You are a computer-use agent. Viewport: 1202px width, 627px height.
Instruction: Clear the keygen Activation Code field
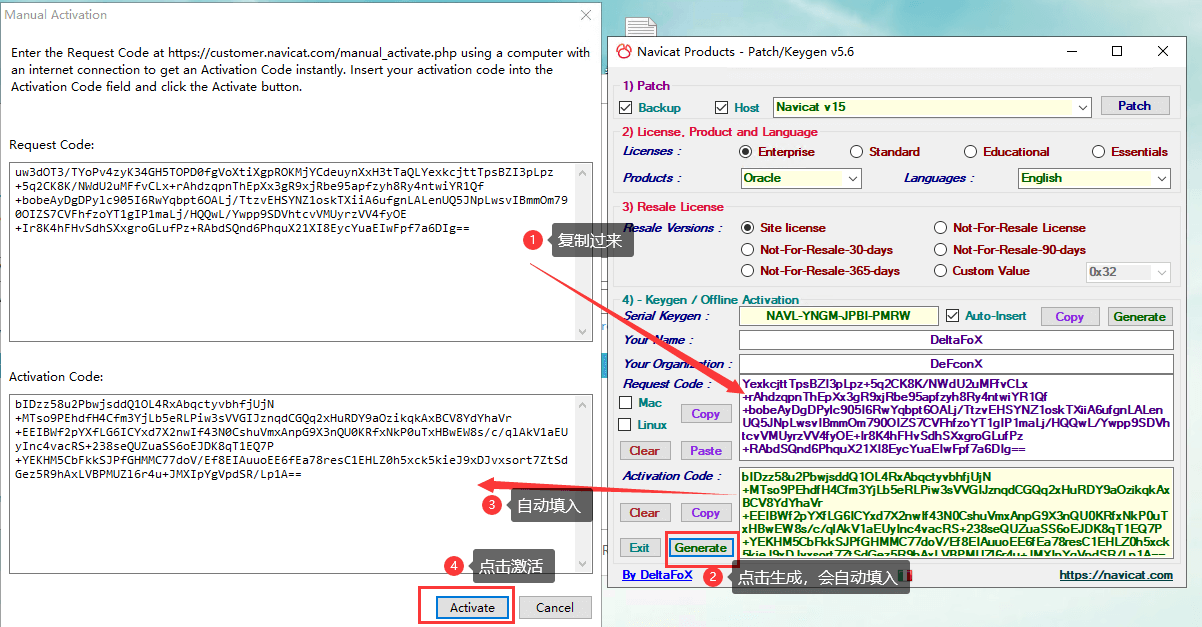click(x=644, y=513)
